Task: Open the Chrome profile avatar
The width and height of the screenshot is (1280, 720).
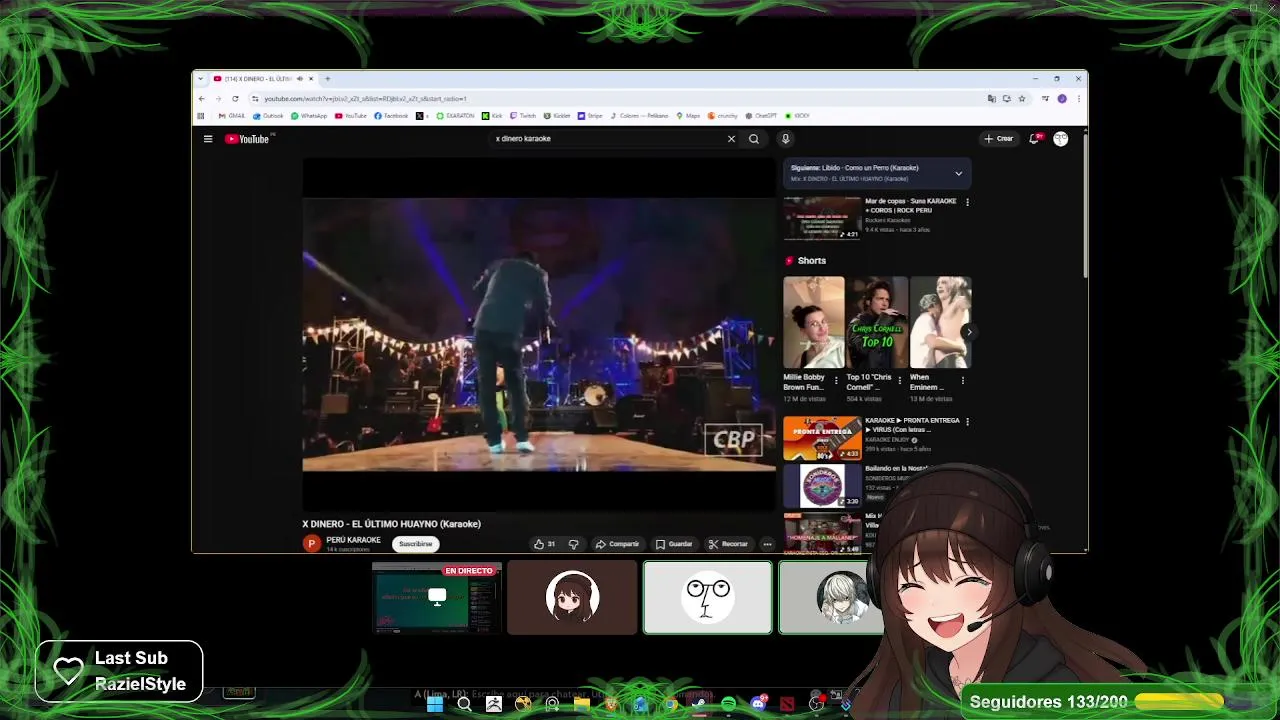Action: coord(1062,99)
